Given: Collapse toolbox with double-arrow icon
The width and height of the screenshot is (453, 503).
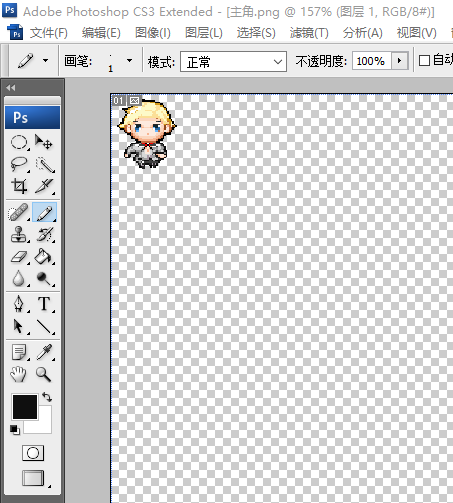Looking at the screenshot, I should 11,88.
